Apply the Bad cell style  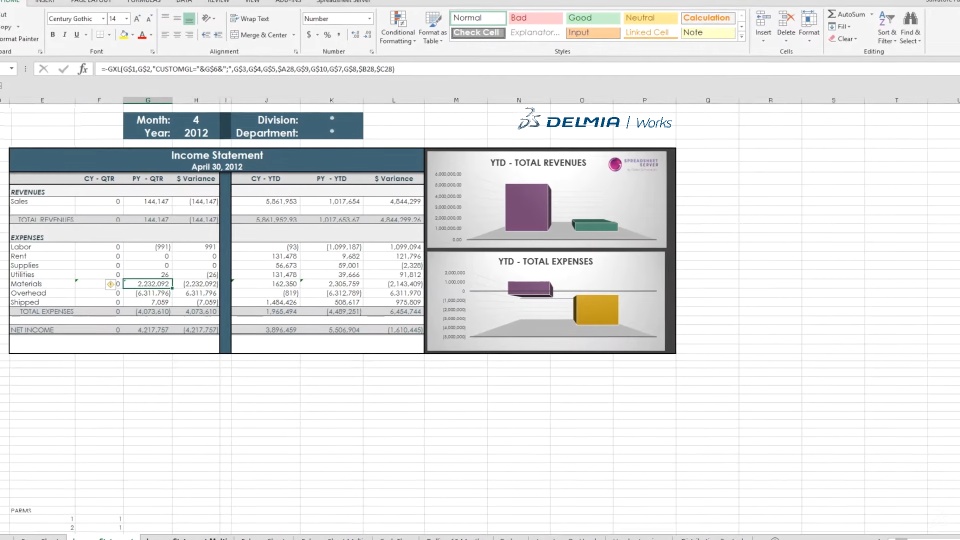[x=535, y=18]
